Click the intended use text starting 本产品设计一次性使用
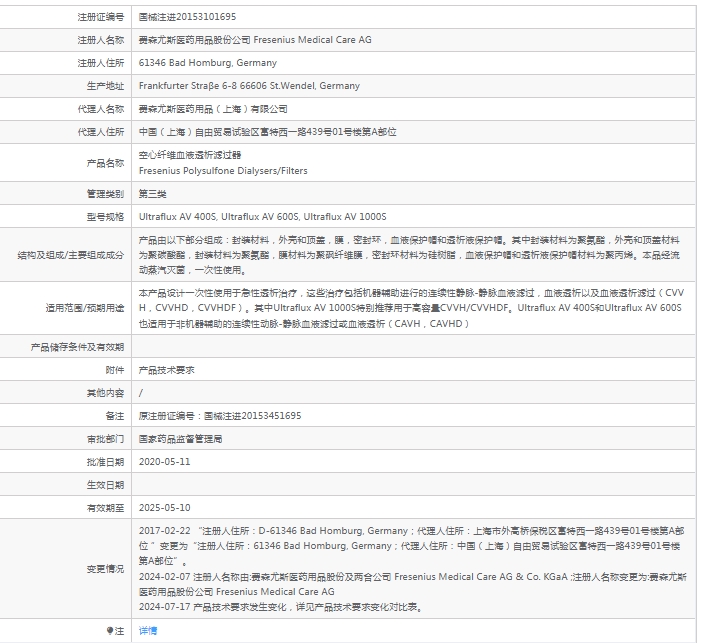 click(x=411, y=308)
